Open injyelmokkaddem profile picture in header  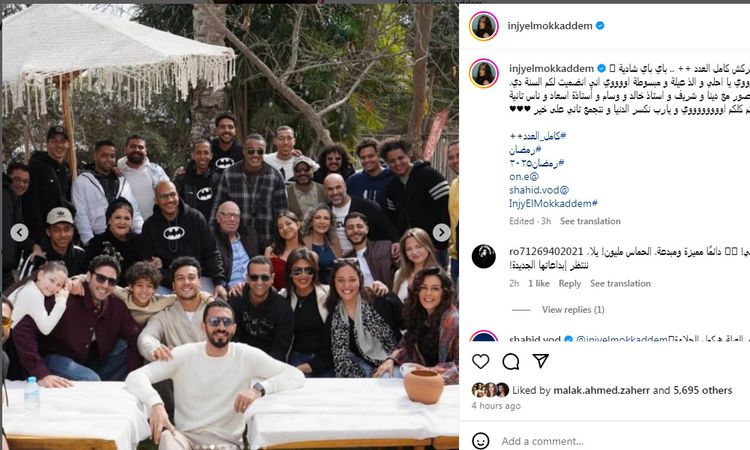[x=484, y=26]
